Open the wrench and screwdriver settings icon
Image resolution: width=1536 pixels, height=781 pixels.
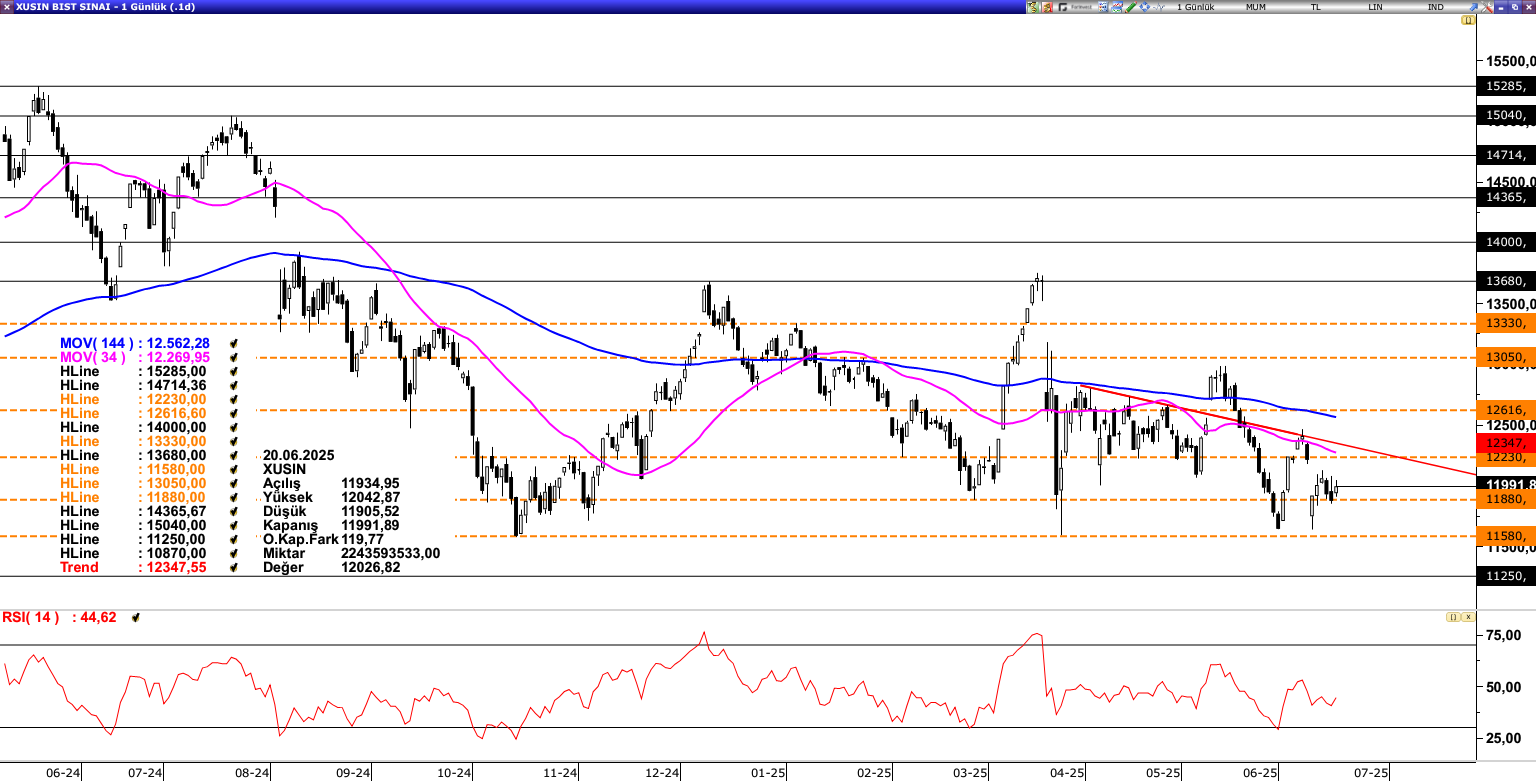coord(1487,7)
